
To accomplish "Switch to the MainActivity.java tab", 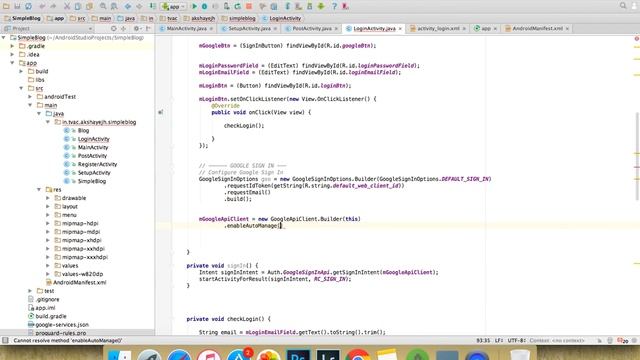I will point(187,29).
